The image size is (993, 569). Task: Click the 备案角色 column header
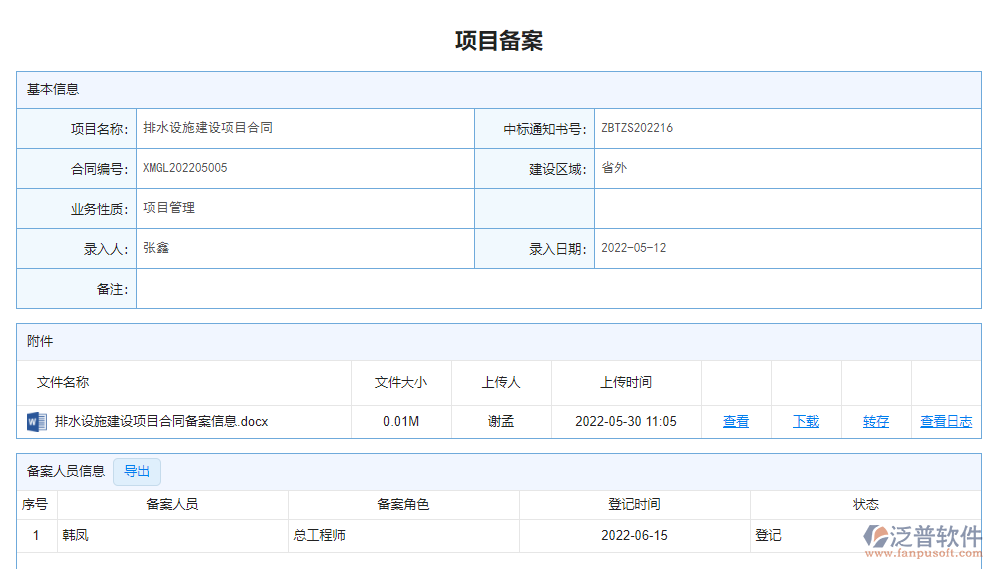click(x=403, y=505)
